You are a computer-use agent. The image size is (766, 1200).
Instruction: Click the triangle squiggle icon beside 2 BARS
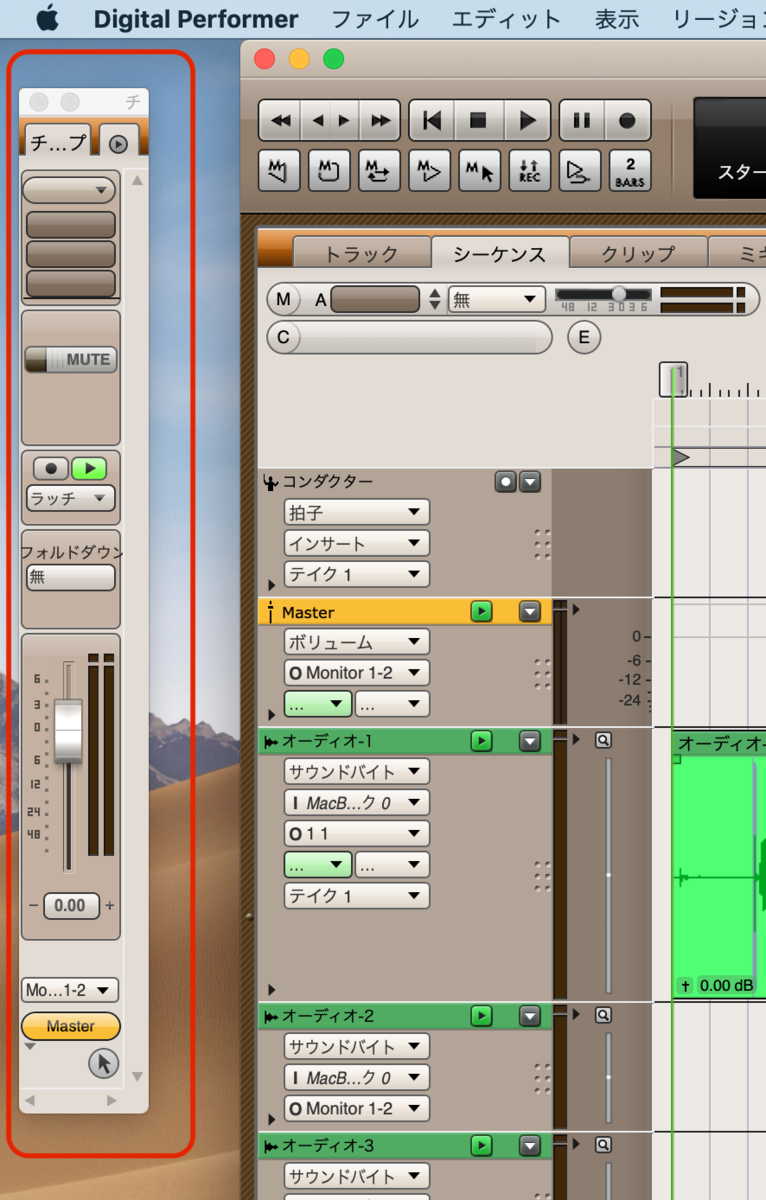click(x=580, y=170)
